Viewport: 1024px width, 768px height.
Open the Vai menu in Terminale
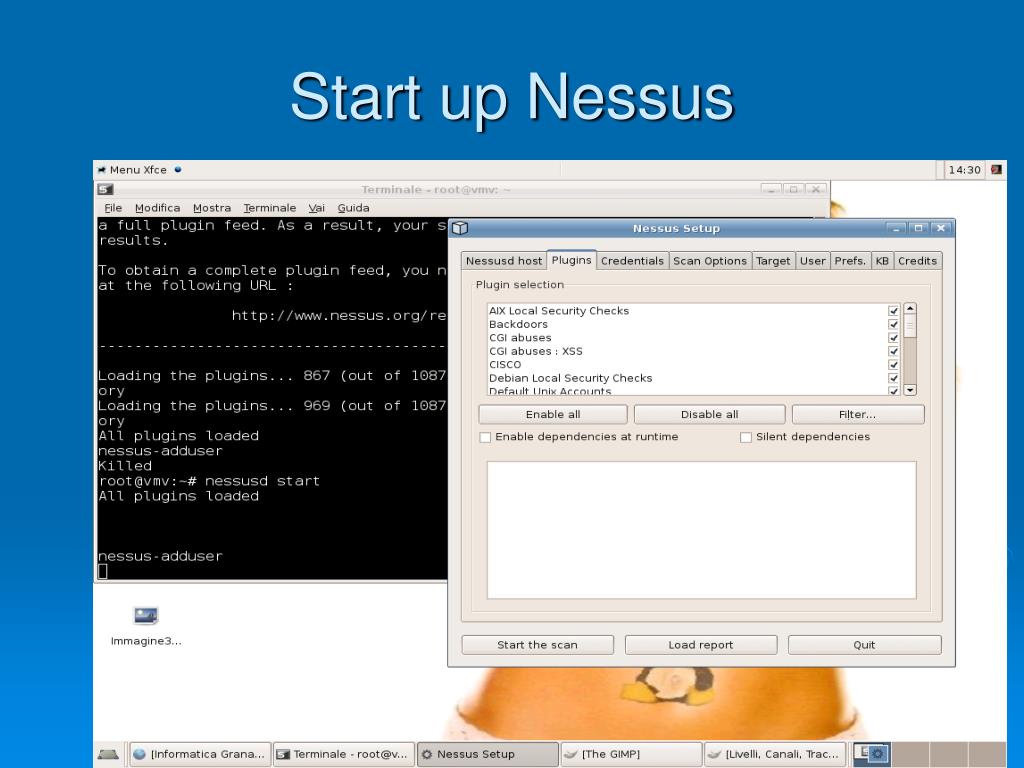coord(317,208)
